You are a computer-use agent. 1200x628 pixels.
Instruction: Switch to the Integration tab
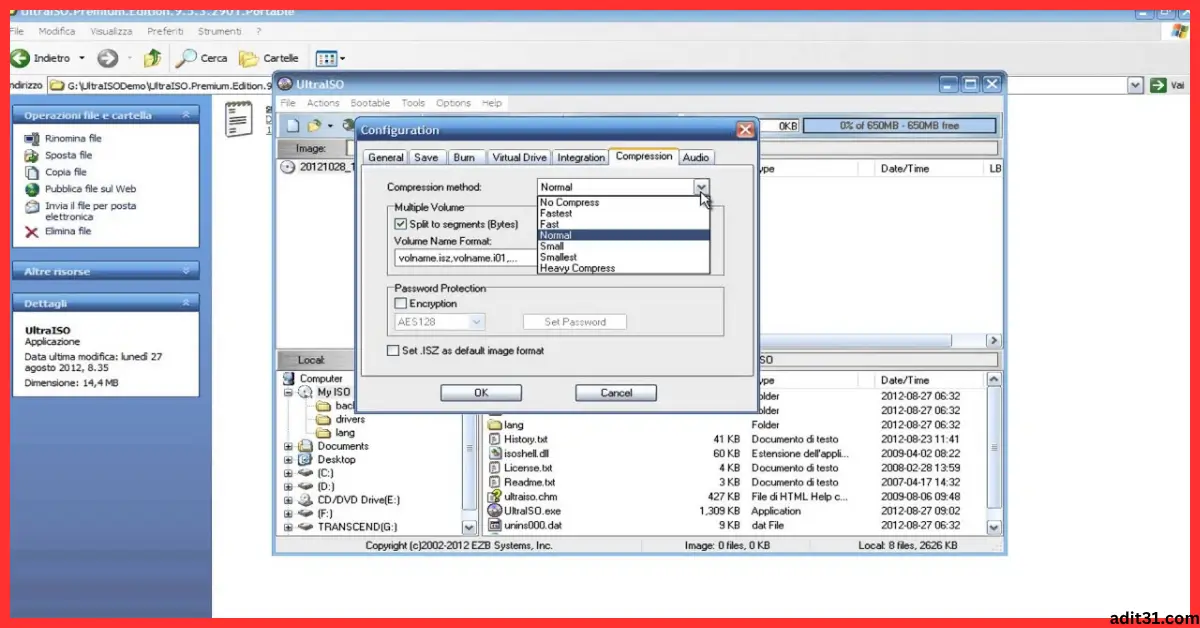(581, 158)
